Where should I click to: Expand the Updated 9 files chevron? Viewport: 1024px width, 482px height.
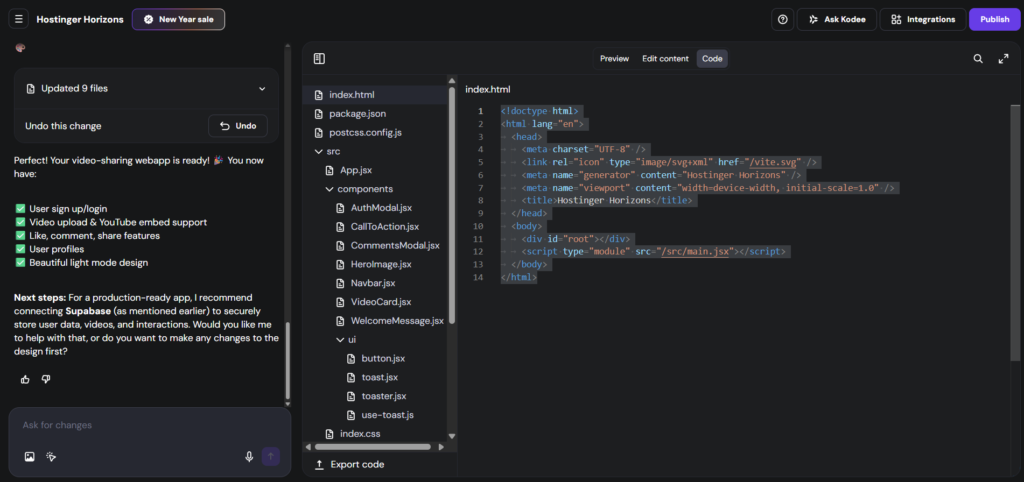tap(262, 89)
